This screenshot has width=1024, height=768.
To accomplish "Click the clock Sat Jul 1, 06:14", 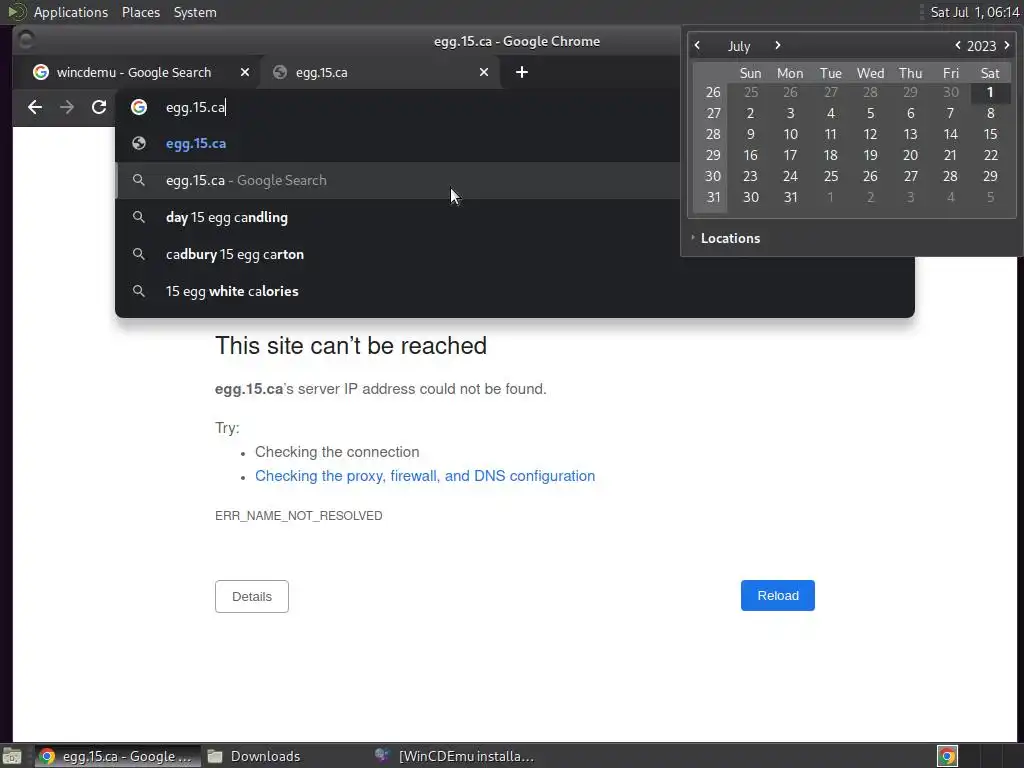I will point(974,12).
